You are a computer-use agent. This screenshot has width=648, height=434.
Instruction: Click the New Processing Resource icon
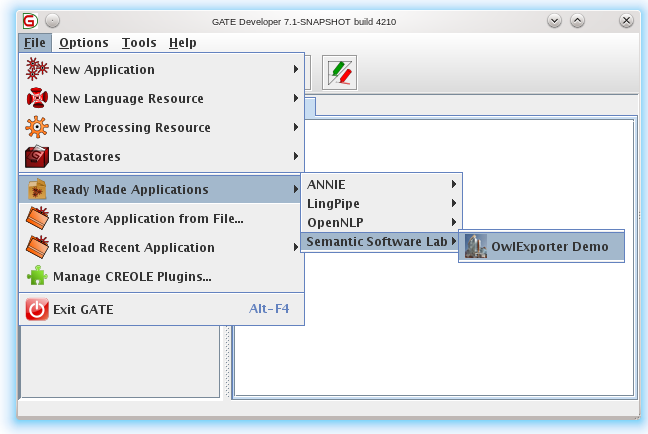pyautogui.click(x=37, y=128)
